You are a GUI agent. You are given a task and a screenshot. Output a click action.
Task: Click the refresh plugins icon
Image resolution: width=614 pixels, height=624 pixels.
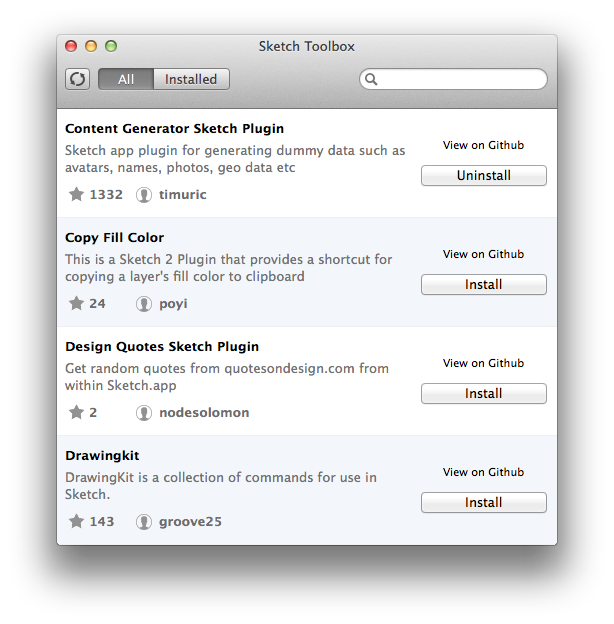pyautogui.click(x=77, y=79)
